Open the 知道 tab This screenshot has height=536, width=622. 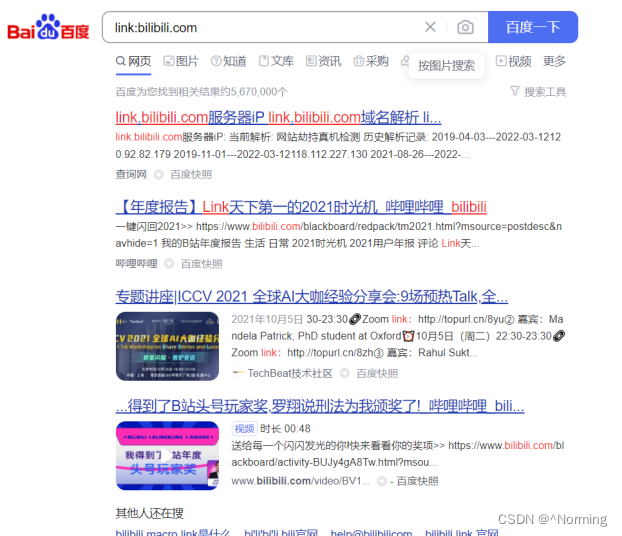click(x=228, y=61)
